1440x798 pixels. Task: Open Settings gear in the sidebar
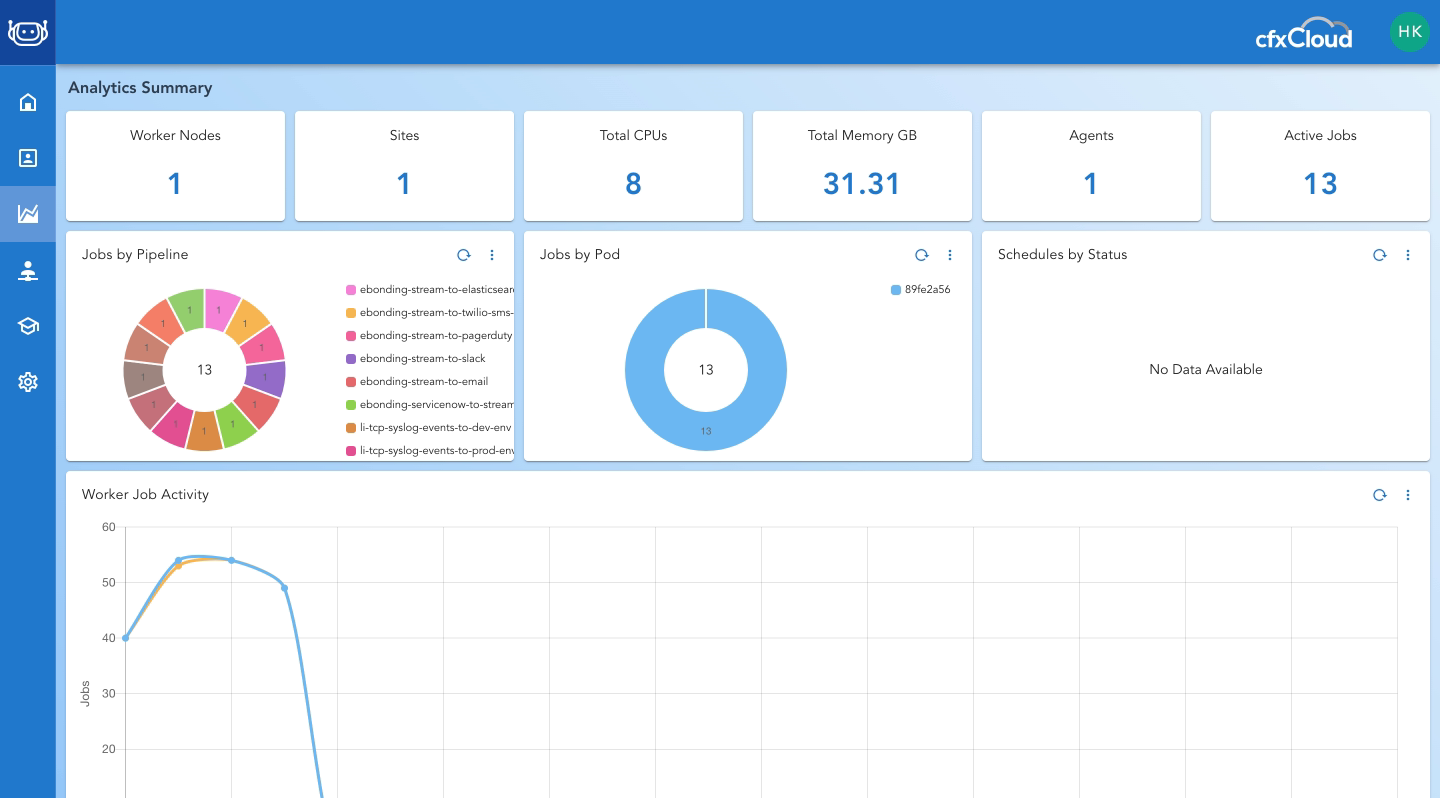(28, 382)
